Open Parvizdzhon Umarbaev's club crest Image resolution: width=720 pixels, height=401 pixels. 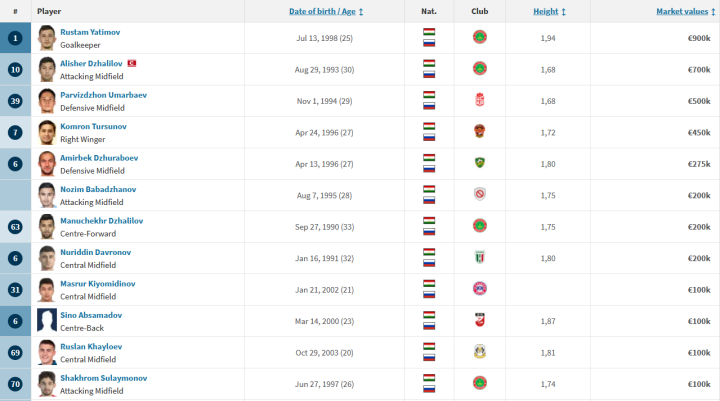click(x=480, y=100)
